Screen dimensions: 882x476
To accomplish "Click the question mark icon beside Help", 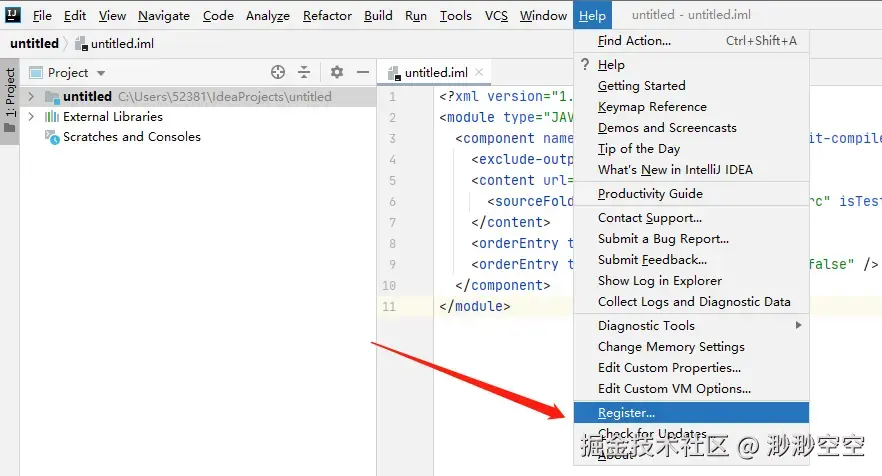I will point(585,64).
